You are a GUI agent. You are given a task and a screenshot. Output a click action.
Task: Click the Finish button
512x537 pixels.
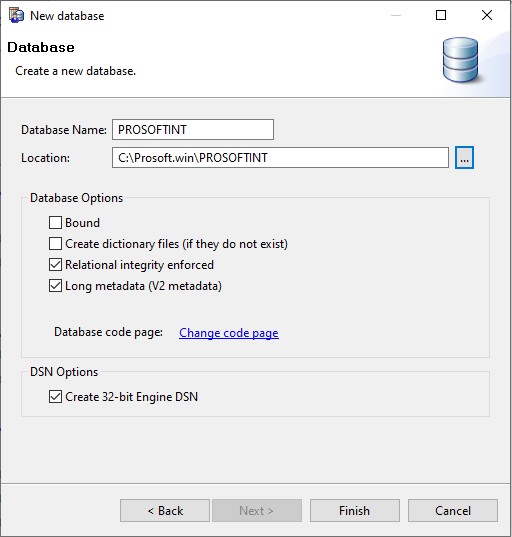pyautogui.click(x=355, y=511)
